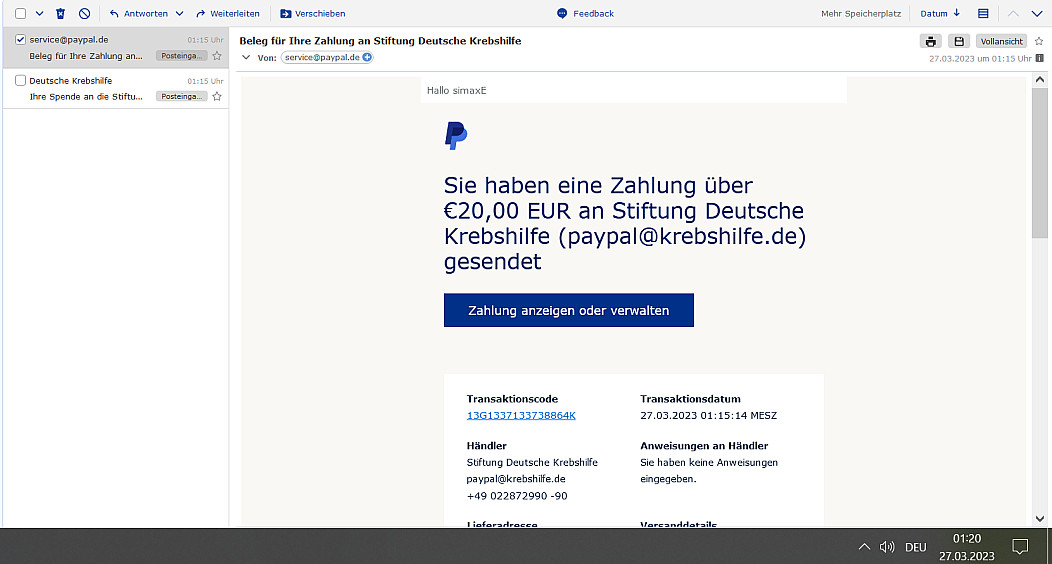This screenshot has height=564, width=1052.
Task: Star the opened email in the header
Action: tap(1039, 41)
